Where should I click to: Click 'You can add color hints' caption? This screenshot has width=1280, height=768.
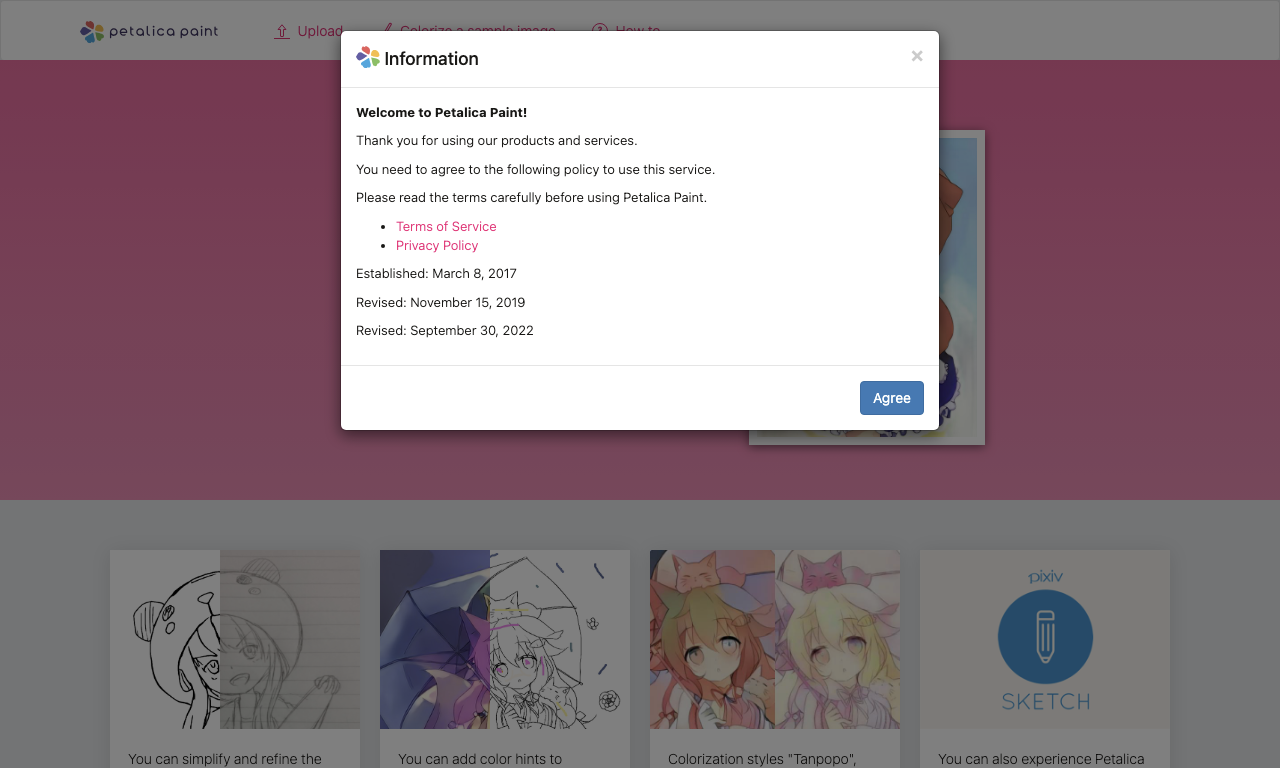tap(480, 759)
